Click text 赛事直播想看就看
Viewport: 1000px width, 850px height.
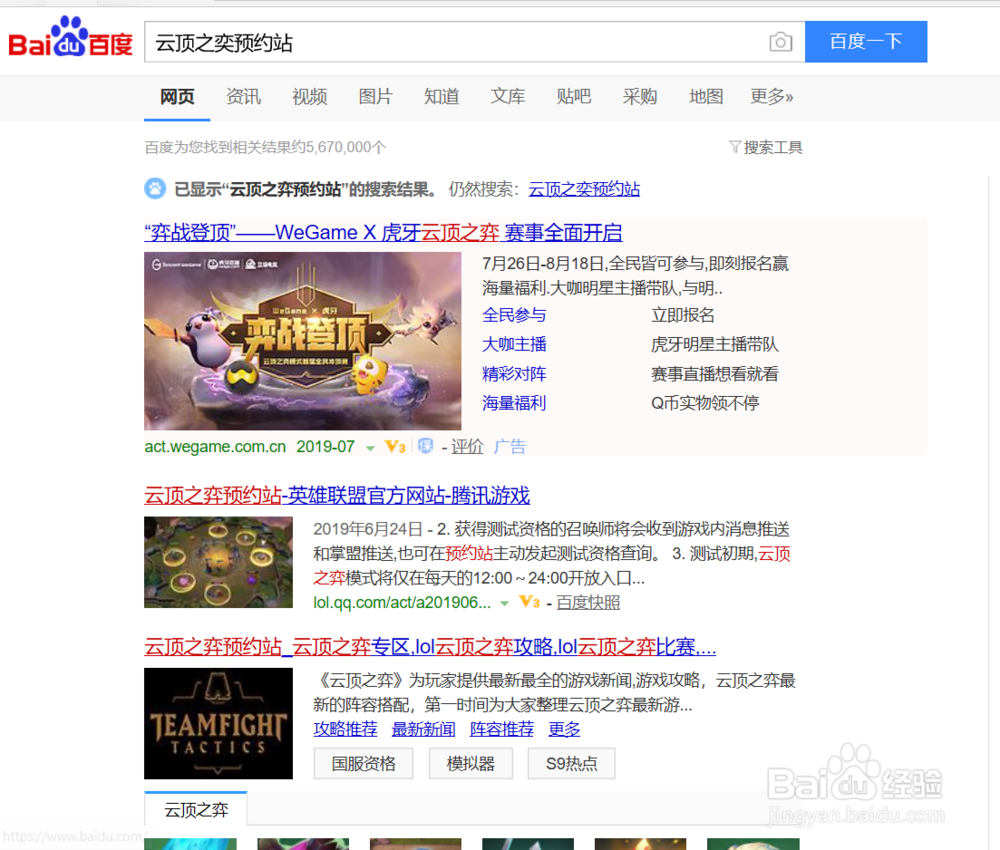click(x=714, y=374)
